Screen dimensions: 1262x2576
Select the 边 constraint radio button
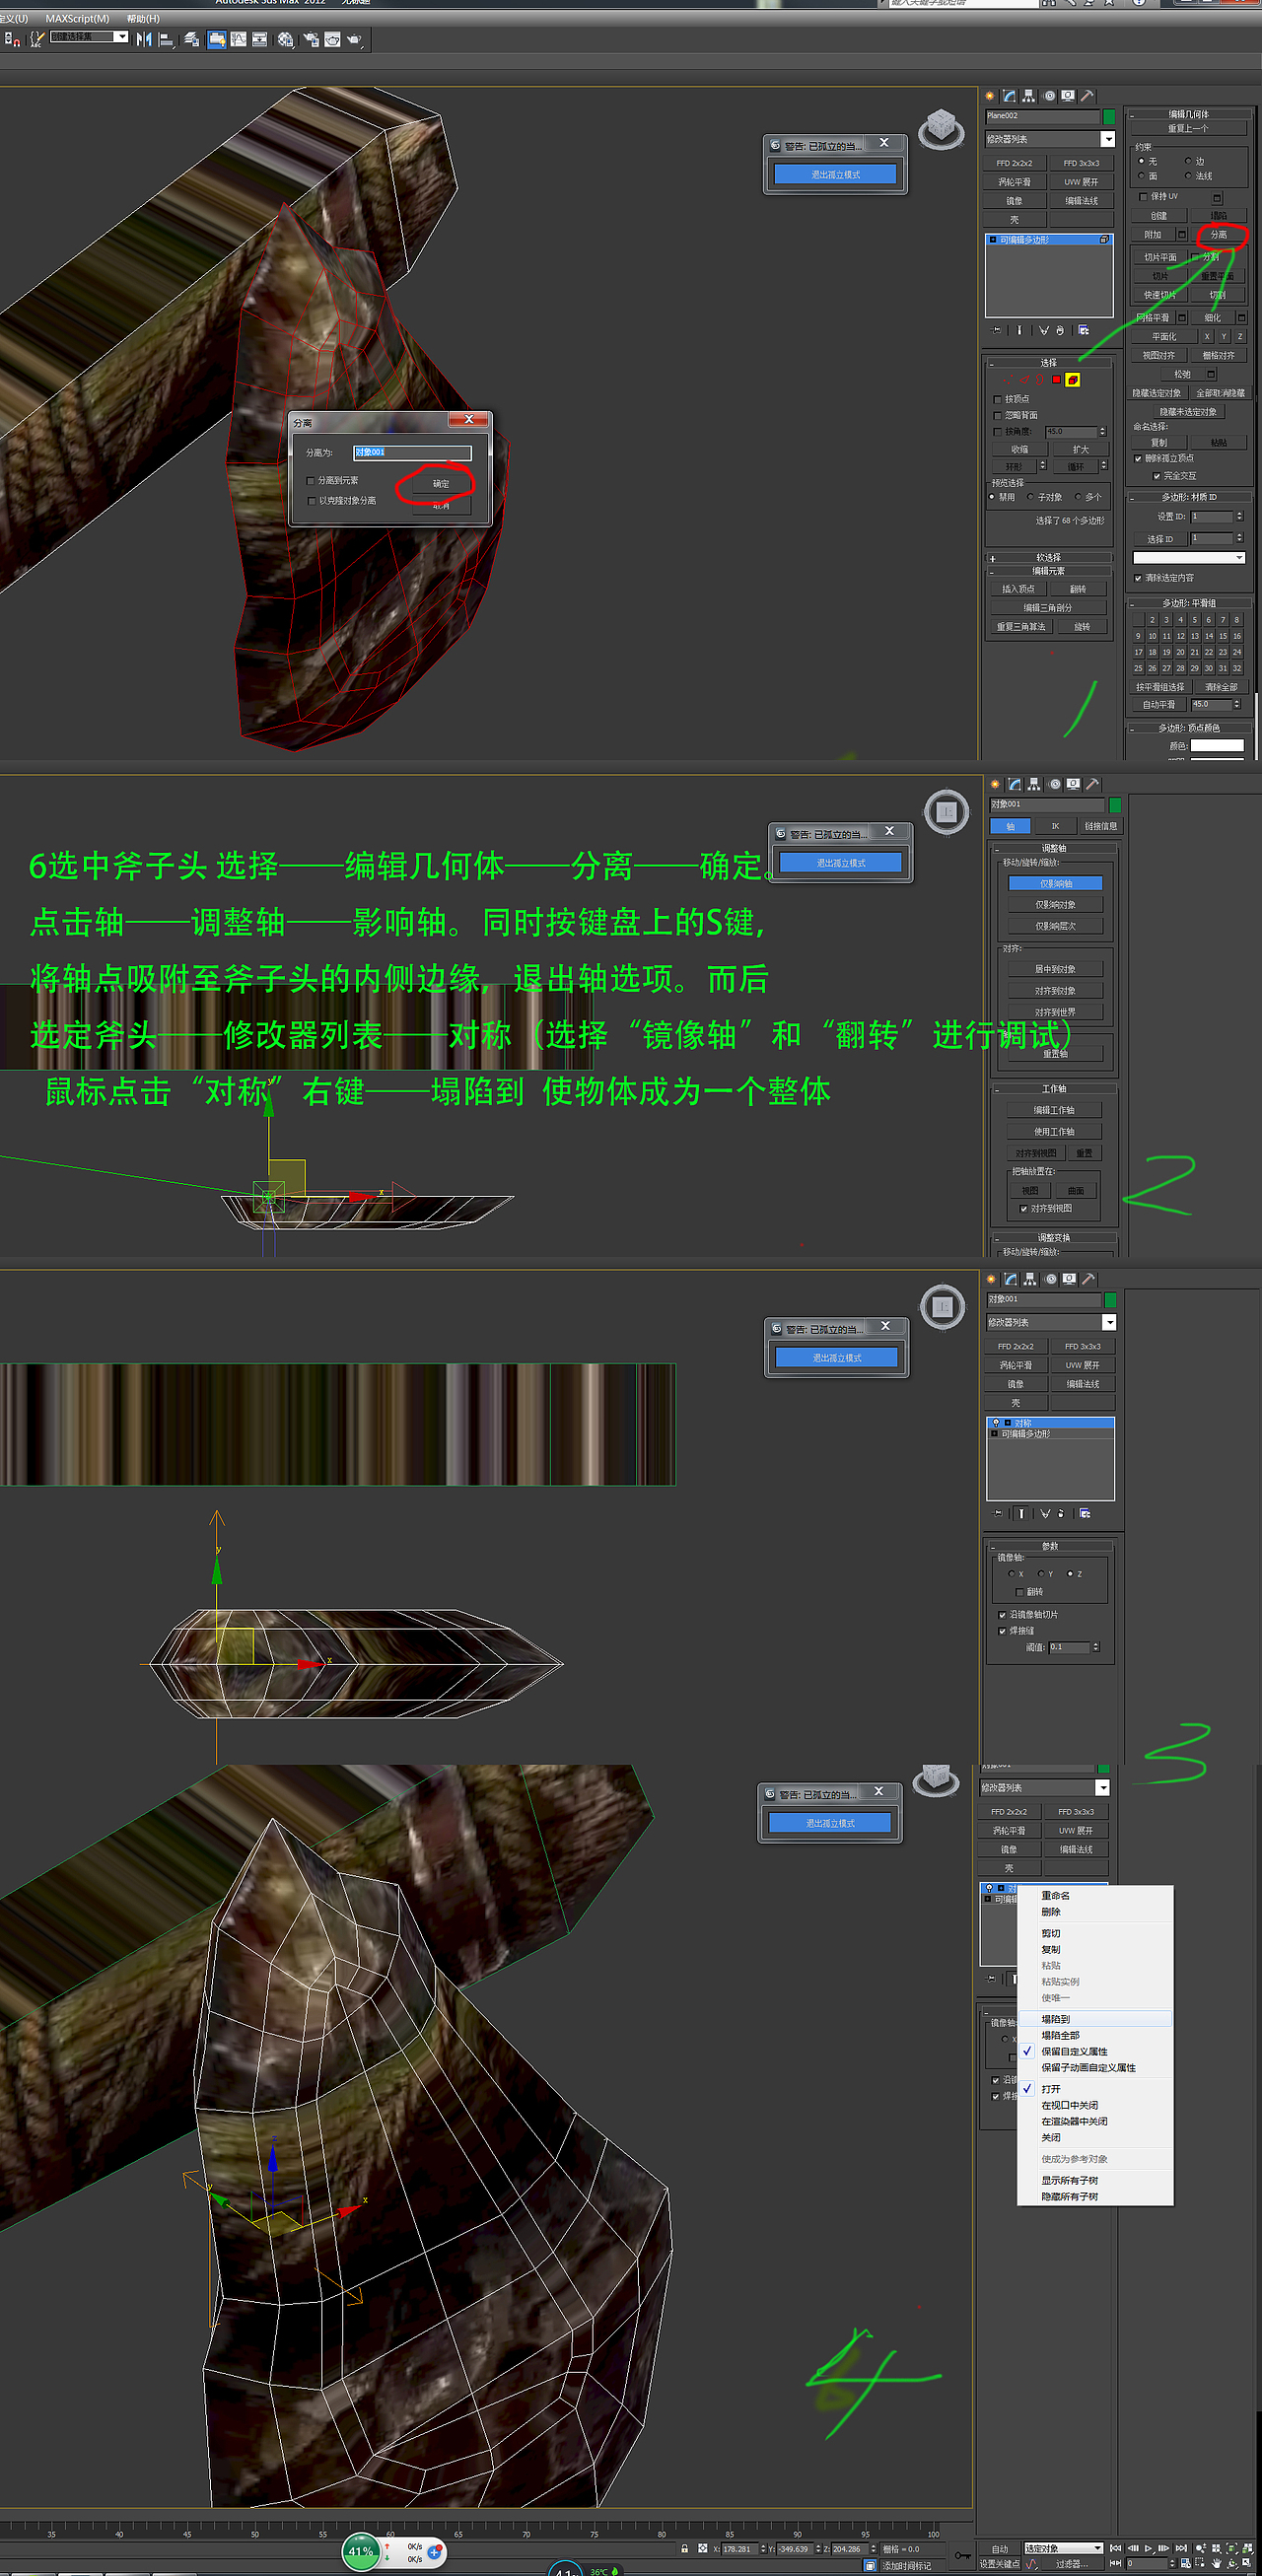point(1188,161)
